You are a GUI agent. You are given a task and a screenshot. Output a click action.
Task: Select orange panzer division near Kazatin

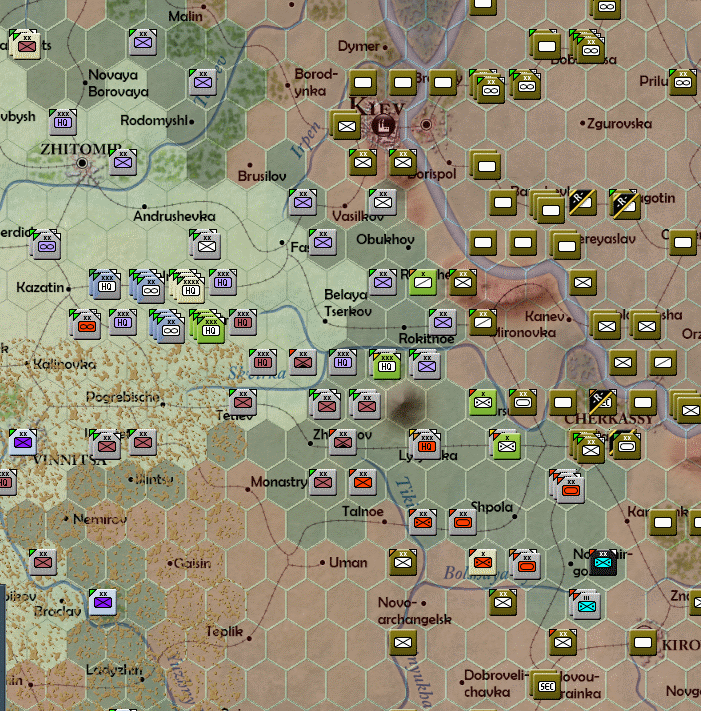(x=87, y=326)
